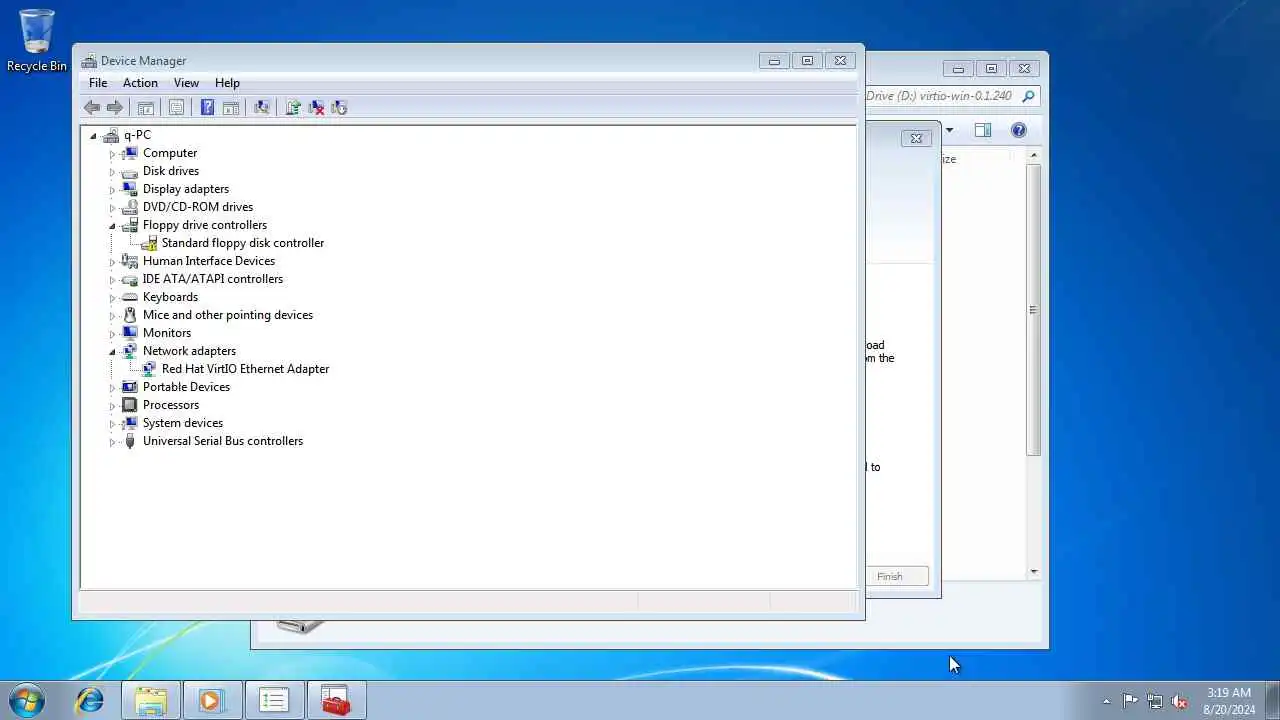This screenshot has width=1280, height=720.
Task: Launch Internet Explorer from the taskbar
Action: click(89, 700)
